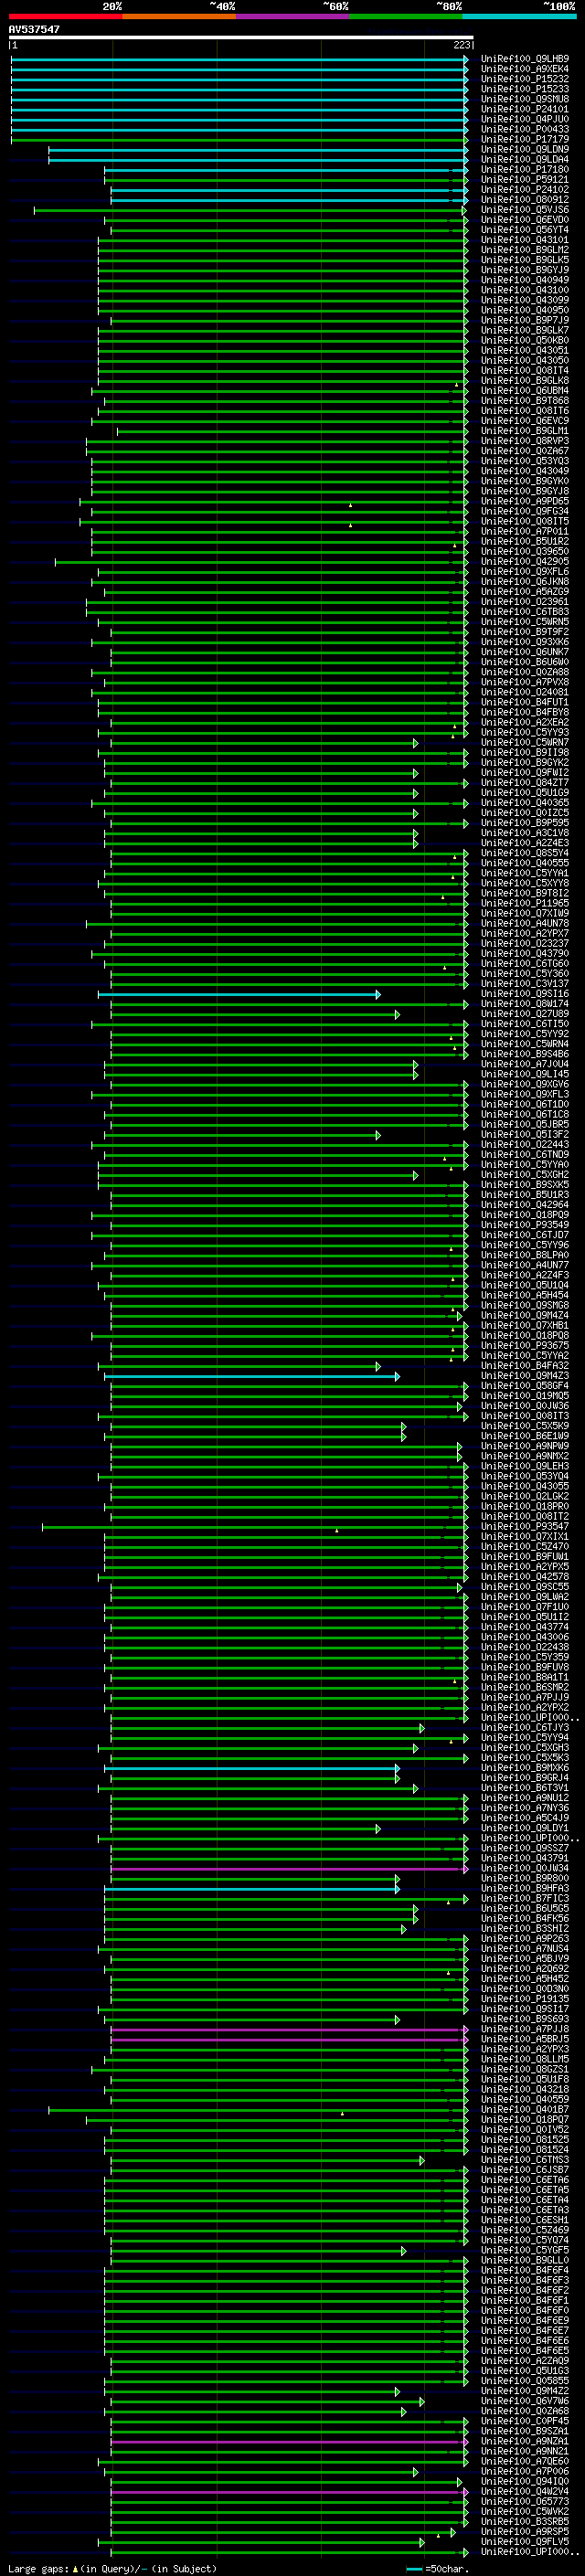585x2576 pixels.
Task: Select the UniRef100_Q5I3F2 label
Action: (525, 1135)
